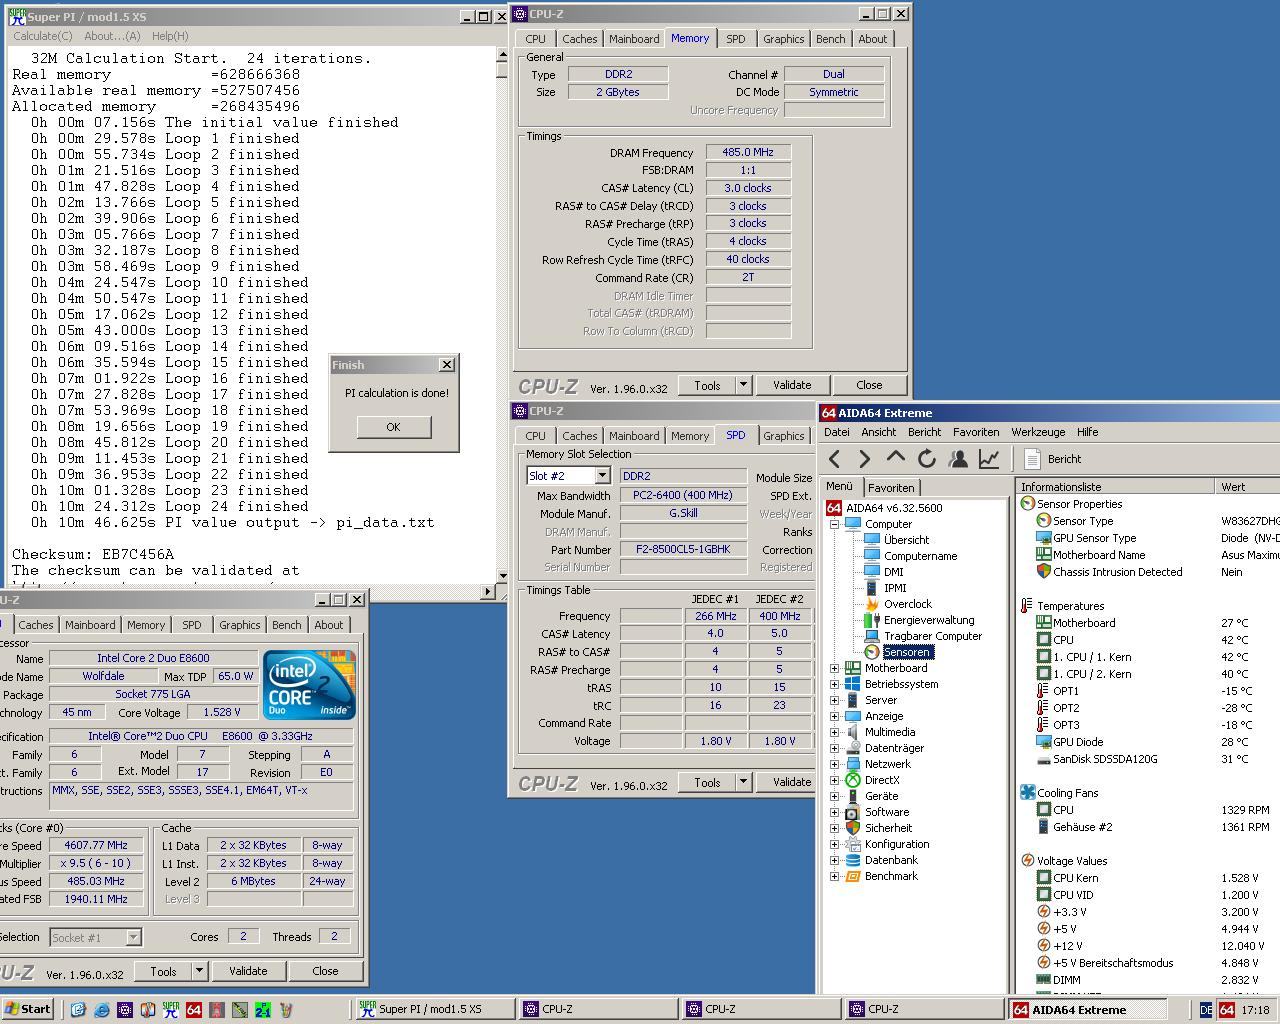Expand the Betriebssystem tree node

coord(835,684)
